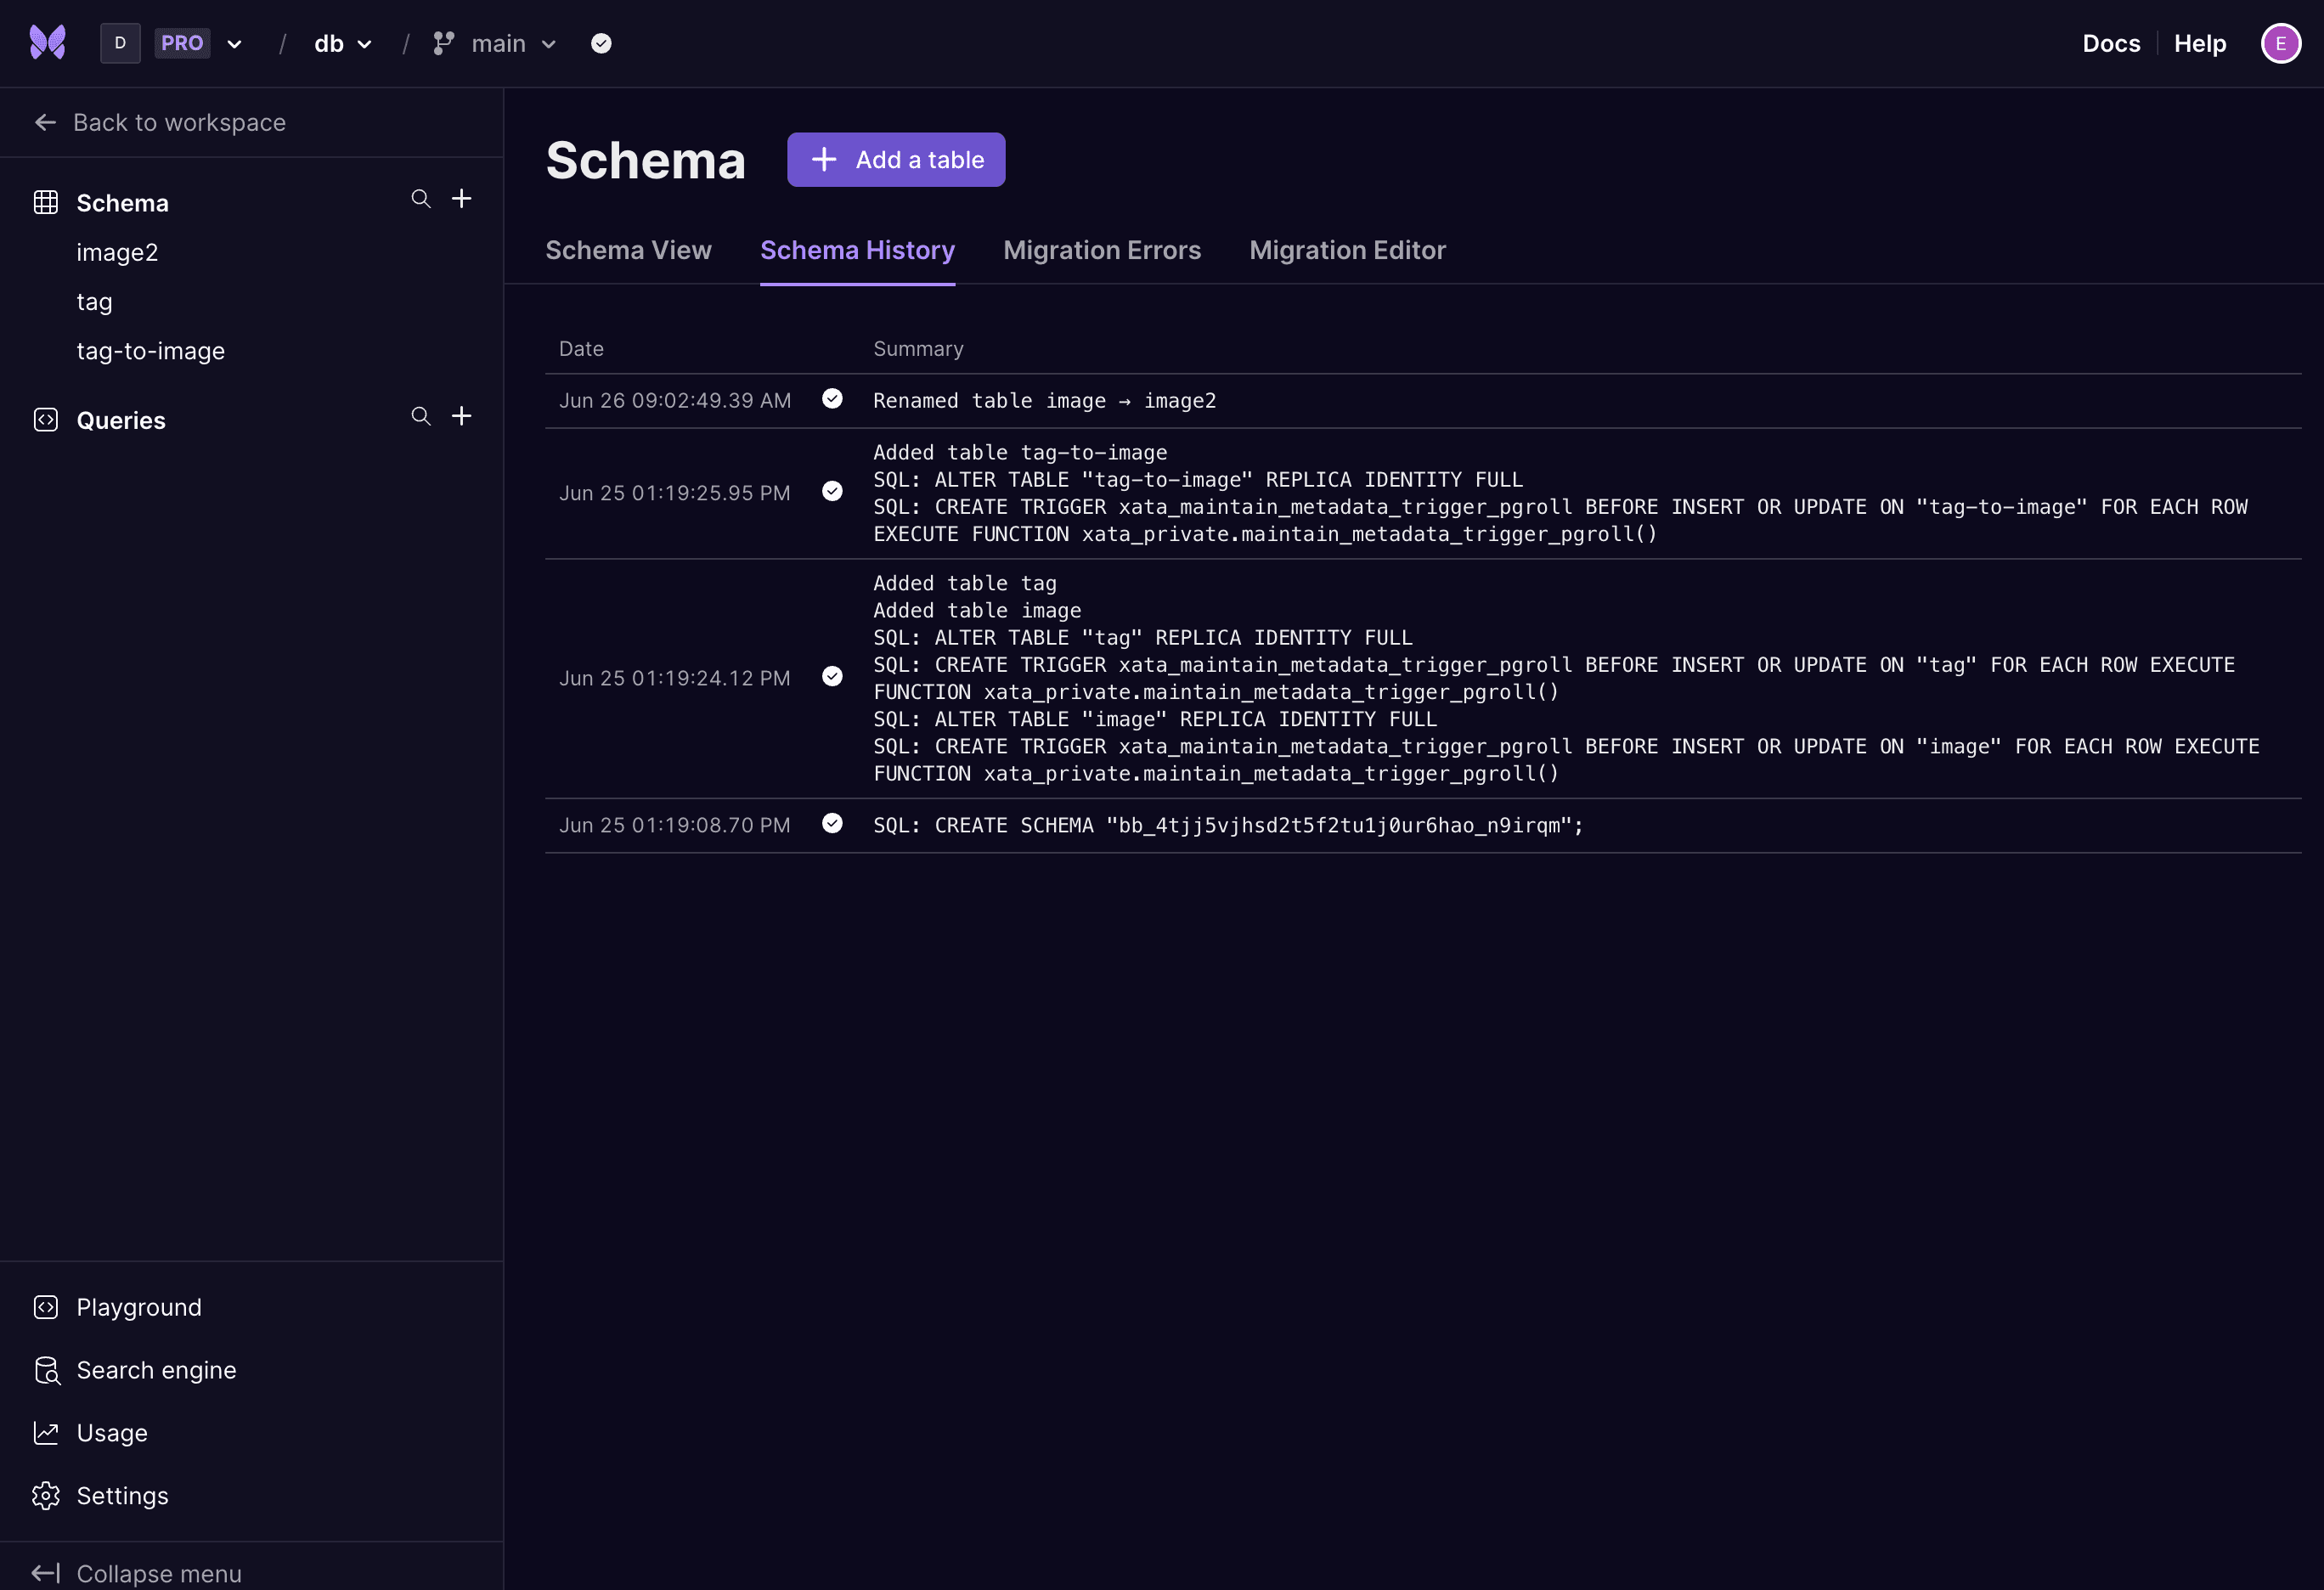2324x1590 pixels.
Task: Open the user avatar E menu
Action: click(2280, 43)
